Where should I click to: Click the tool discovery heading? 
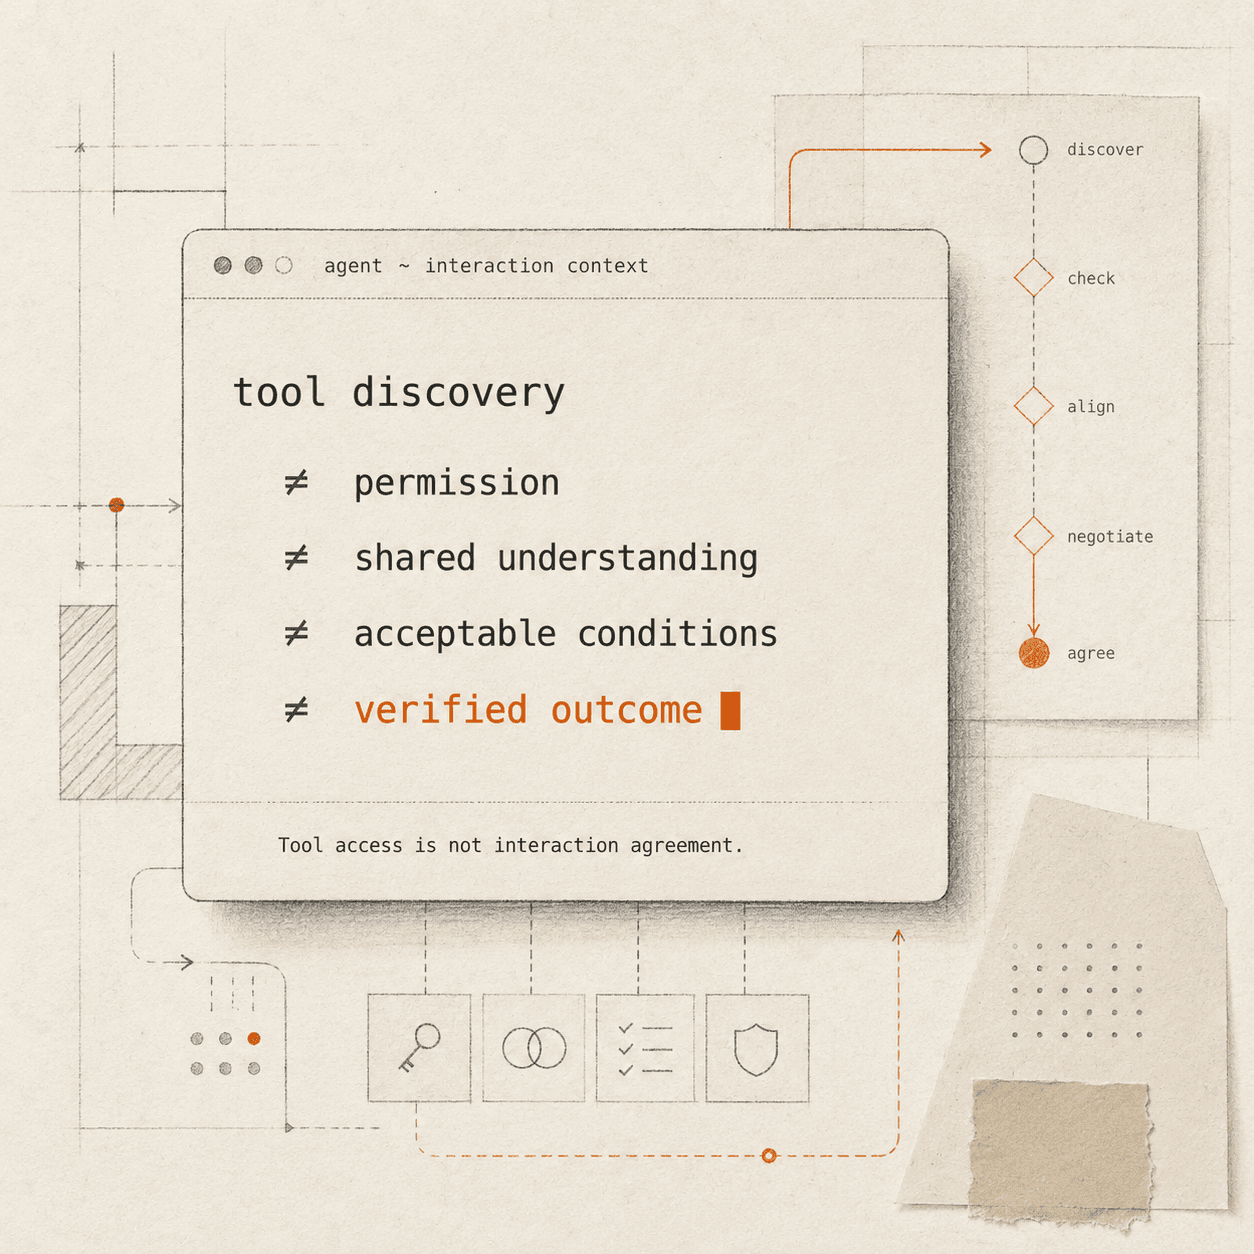tap(399, 393)
